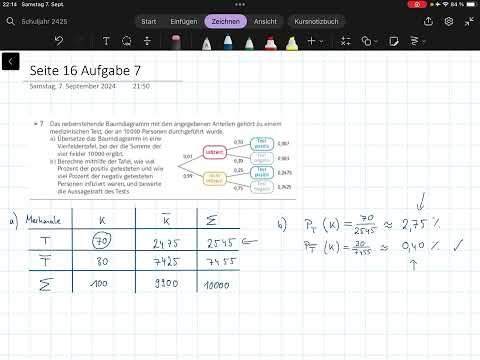This screenshot has height=360, width=480.
Task: Edit the page title Seite 16 Aufgabe 7
Action: pyautogui.click(x=85, y=71)
